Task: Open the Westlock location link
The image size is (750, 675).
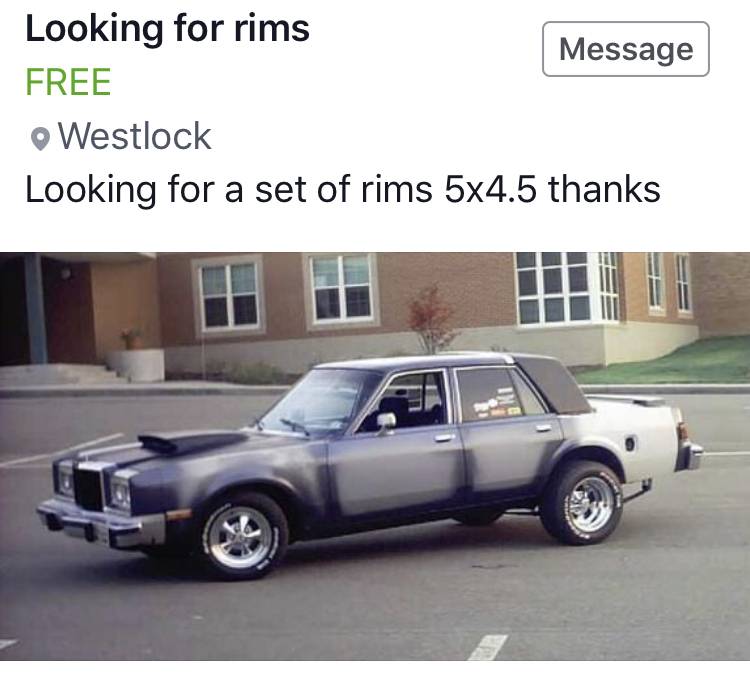Action: pyautogui.click(x=134, y=136)
